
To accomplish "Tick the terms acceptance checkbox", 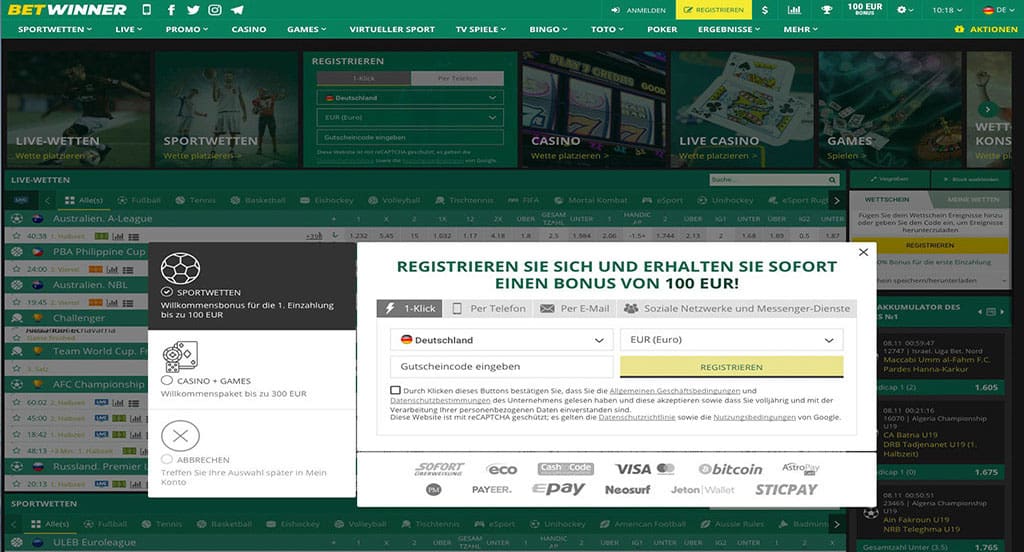I will click(x=395, y=390).
